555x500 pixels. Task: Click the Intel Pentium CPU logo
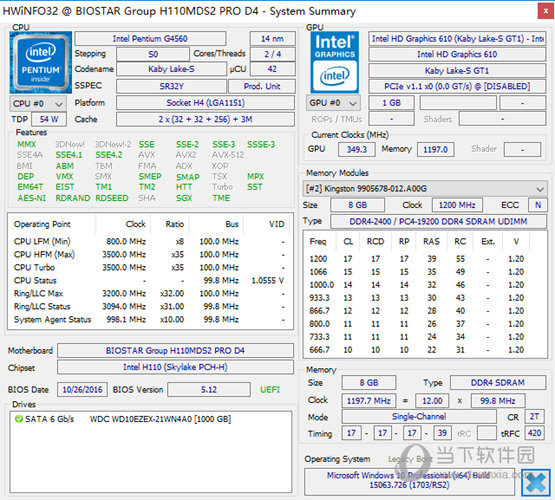[41, 62]
